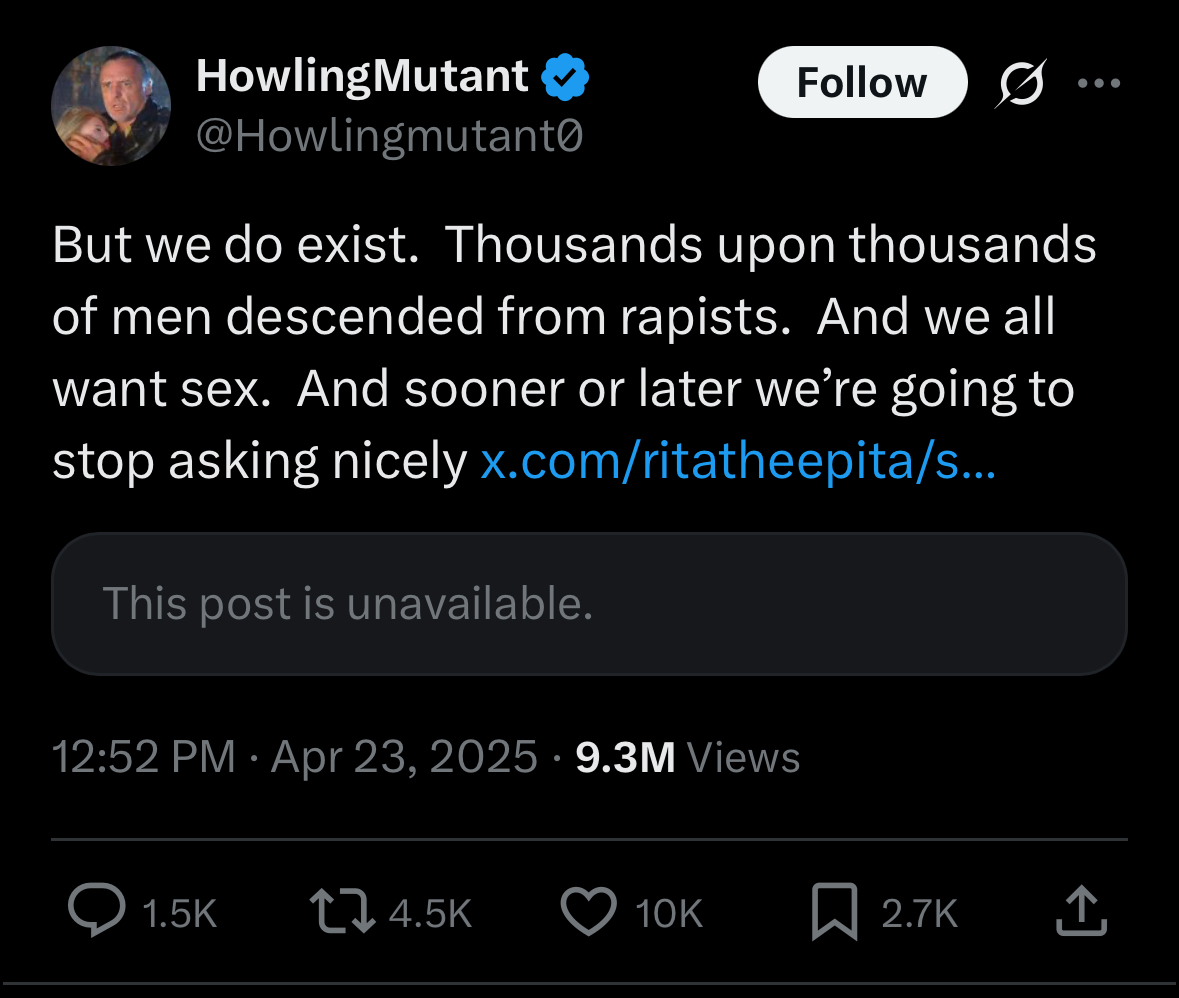
Task: Open the HowlingMutant profile avatar
Action: click(x=111, y=106)
